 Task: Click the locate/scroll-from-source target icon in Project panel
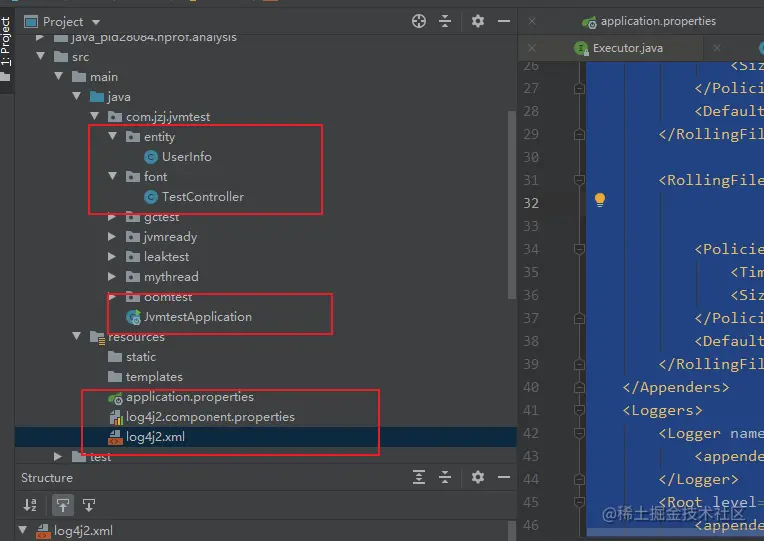419,21
